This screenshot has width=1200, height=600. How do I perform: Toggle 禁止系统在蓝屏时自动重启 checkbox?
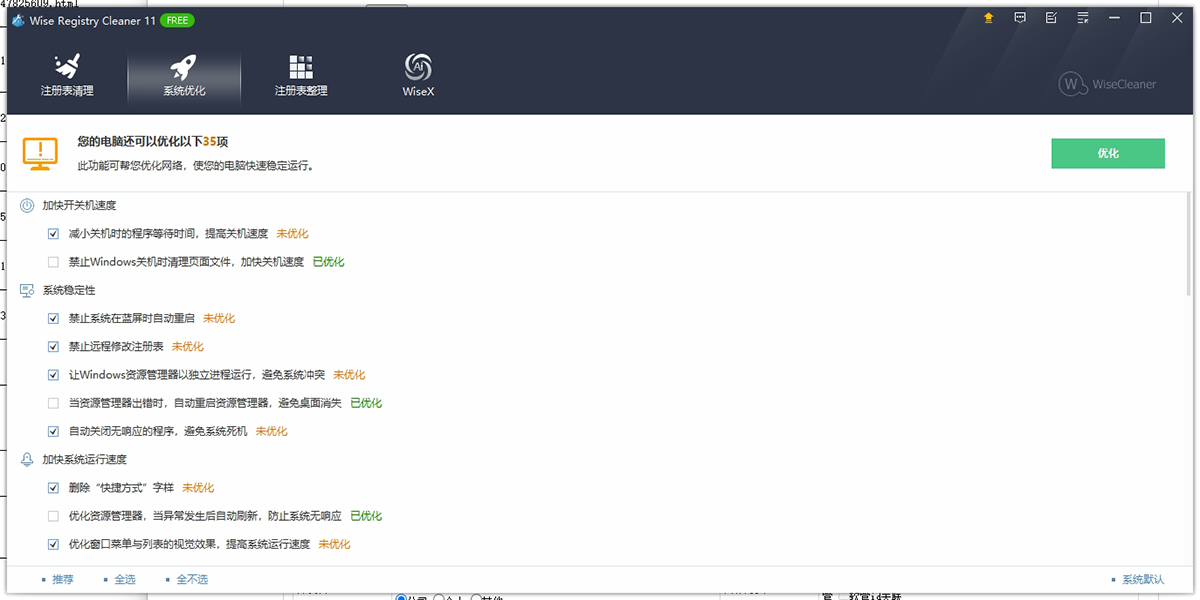coord(54,319)
